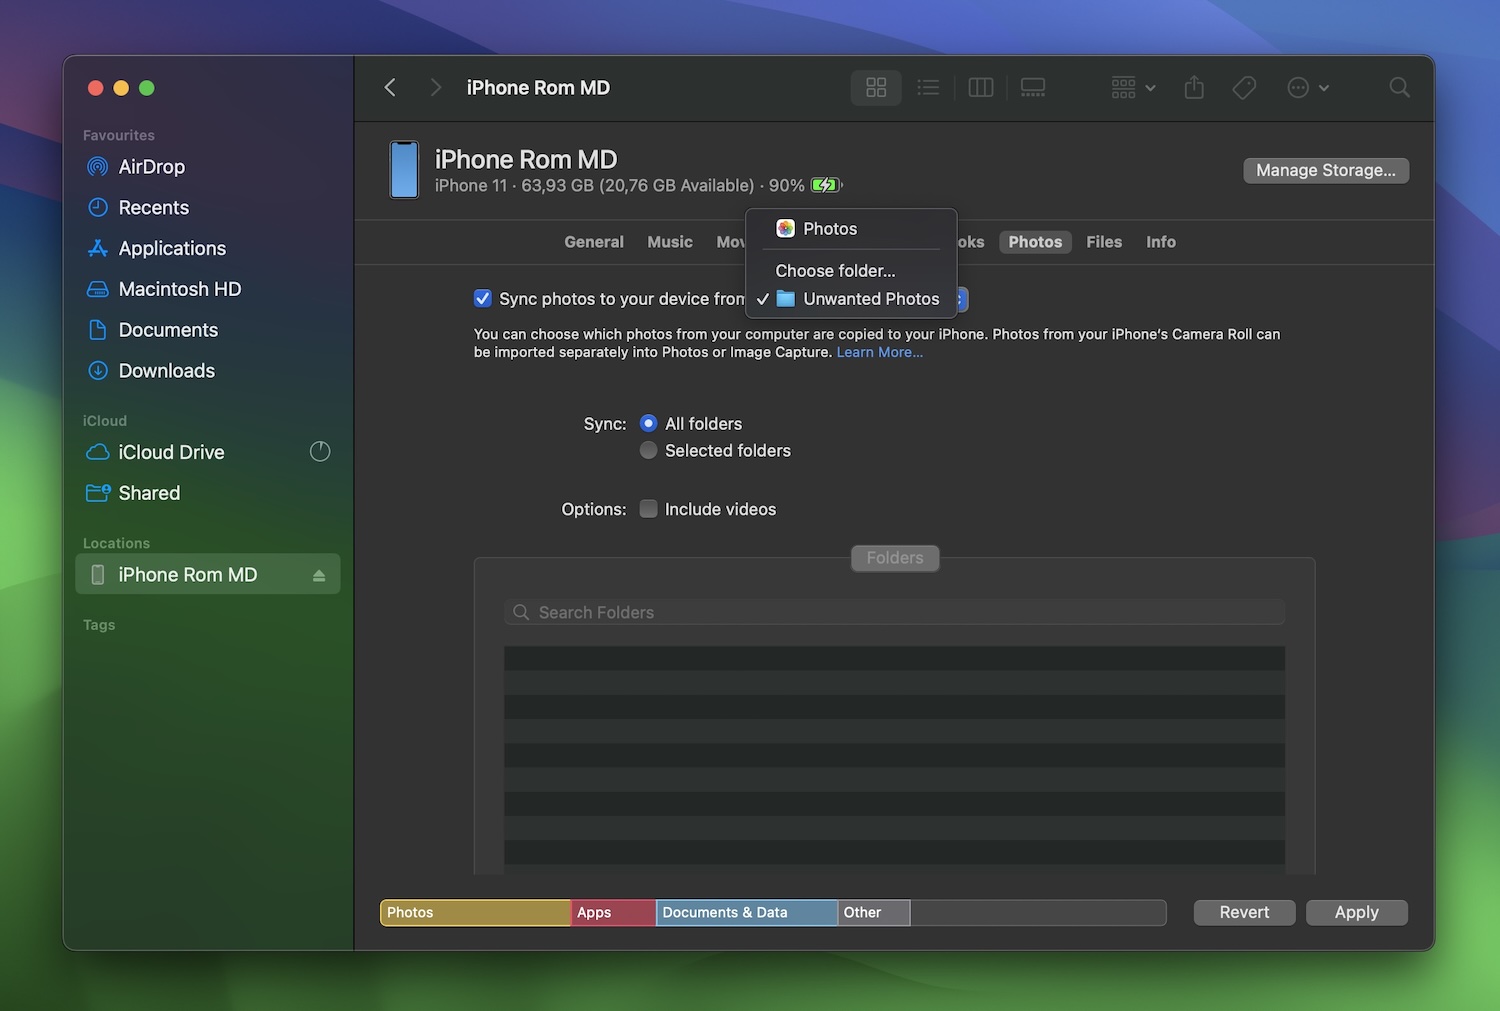The image size is (1500, 1011).
Task: Click the Search magnifier icon
Action: tap(1400, 88)
